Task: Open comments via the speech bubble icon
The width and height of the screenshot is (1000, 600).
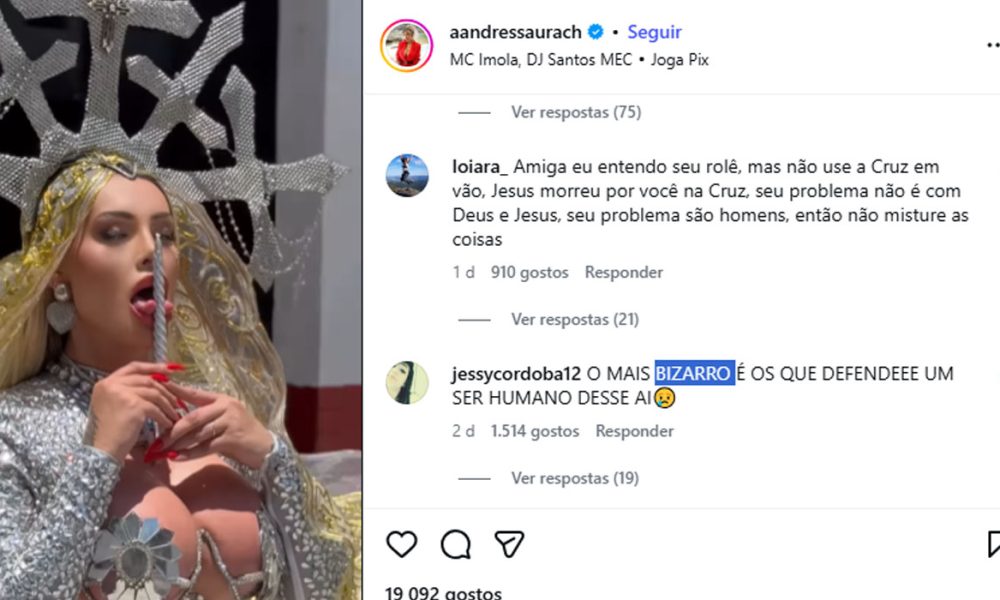Action: pyautogui.click(x=455, y=545)
